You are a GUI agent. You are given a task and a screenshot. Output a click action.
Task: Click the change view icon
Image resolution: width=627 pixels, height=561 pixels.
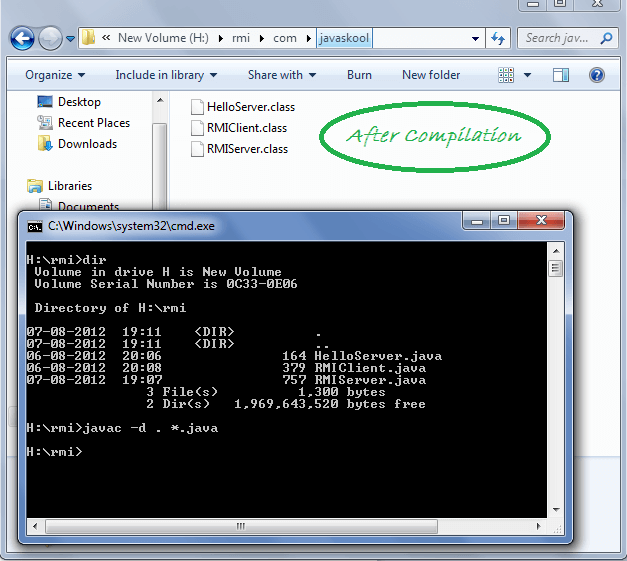506,75
